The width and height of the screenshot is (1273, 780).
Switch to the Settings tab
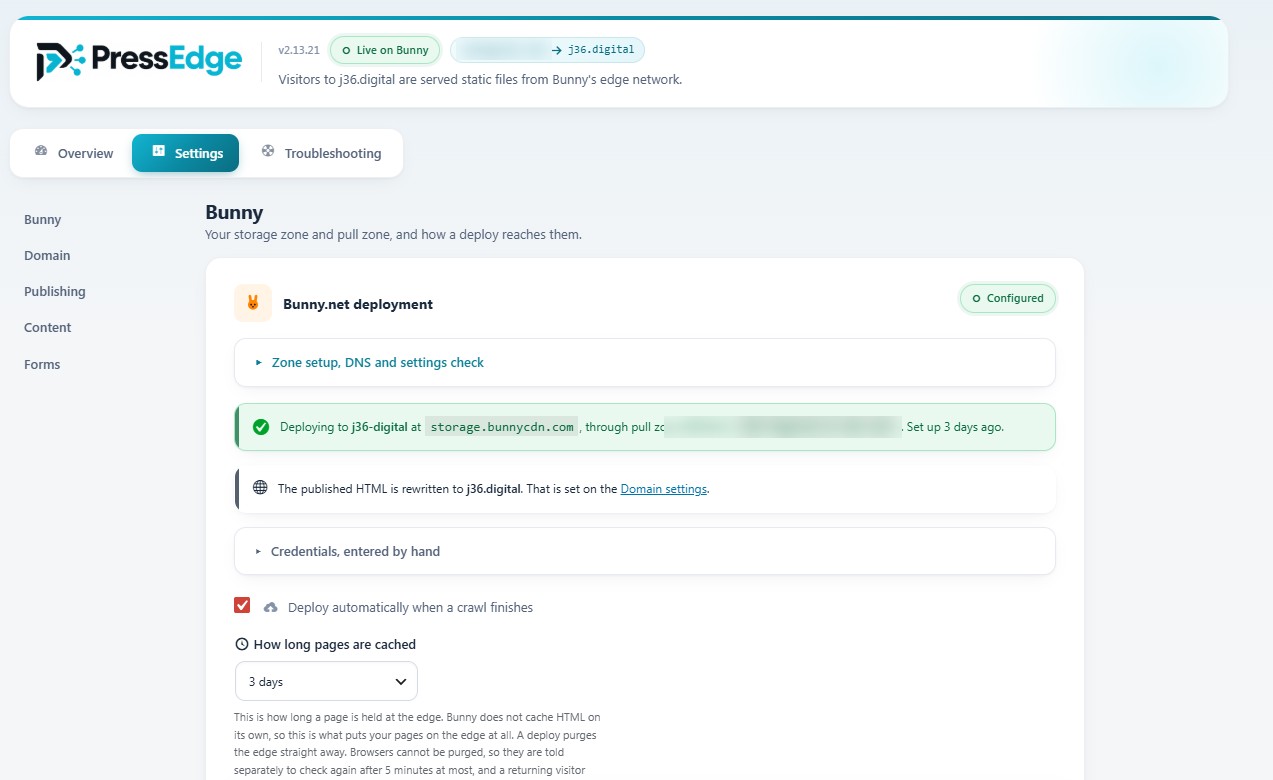pyautogui.click(x=185, y=153)
